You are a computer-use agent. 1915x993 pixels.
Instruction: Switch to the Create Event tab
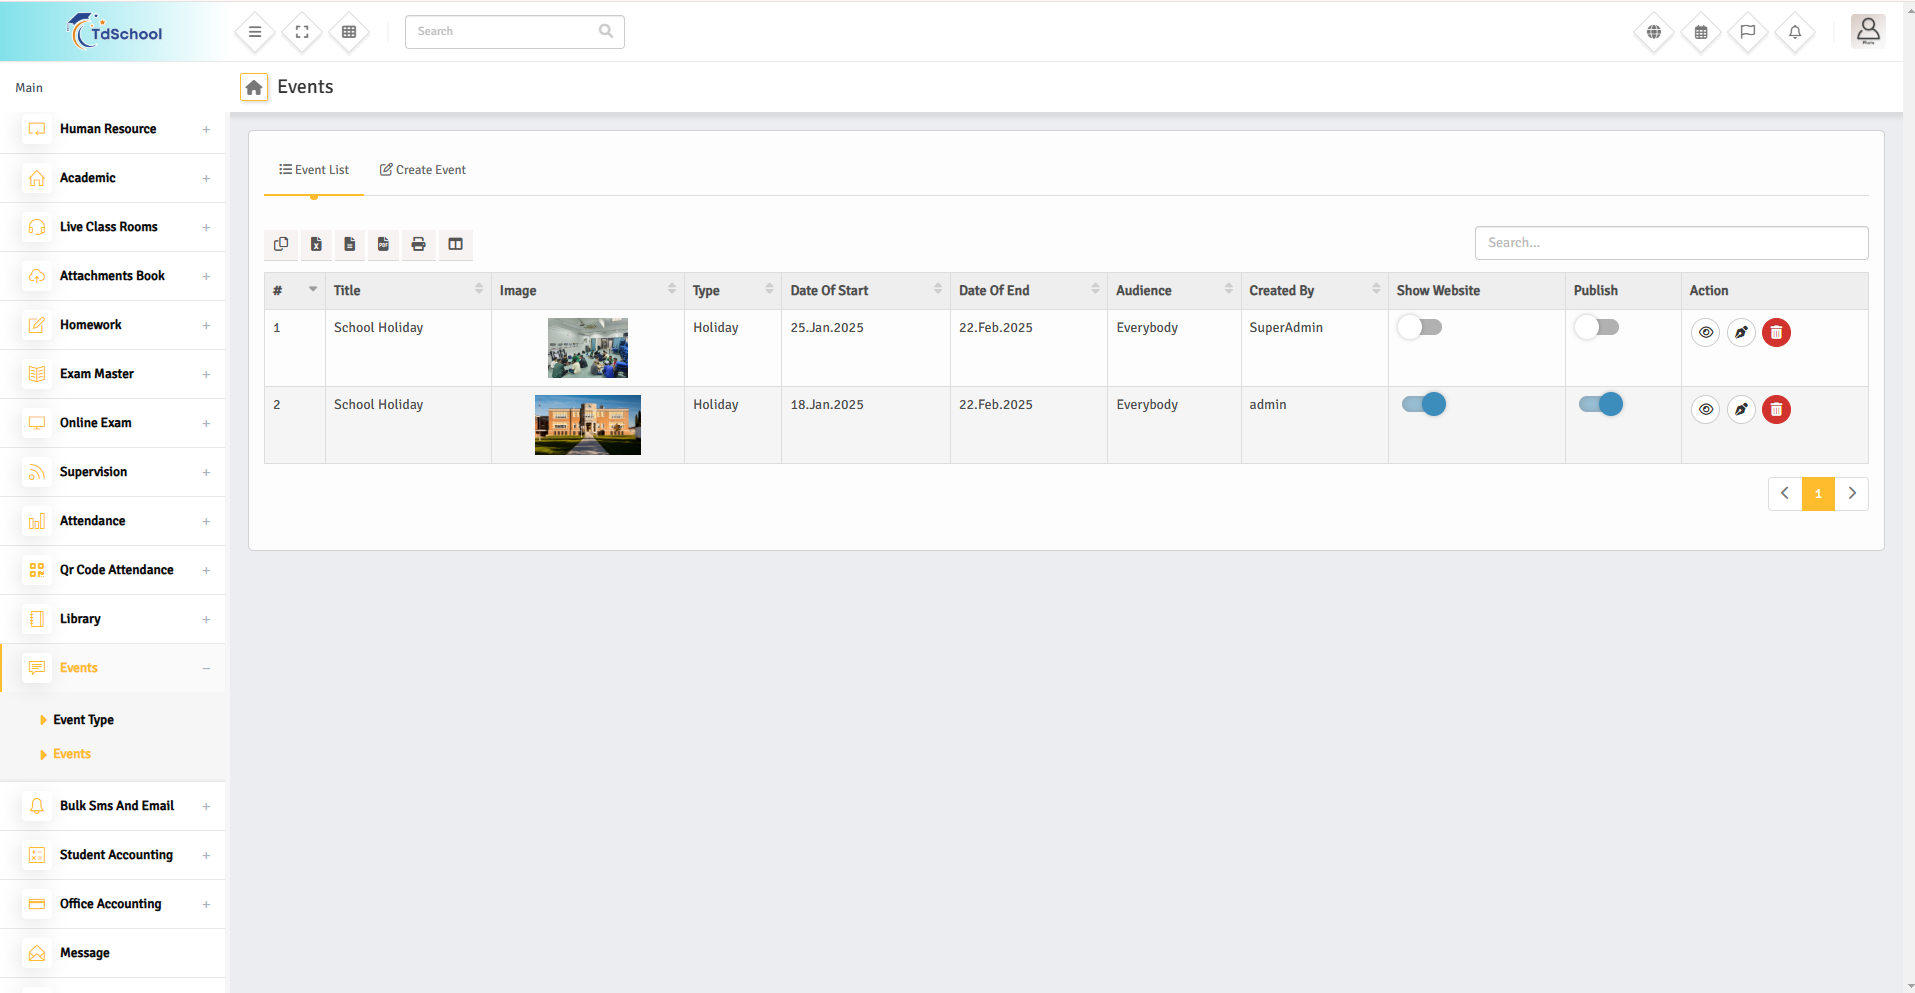[423, 170]
